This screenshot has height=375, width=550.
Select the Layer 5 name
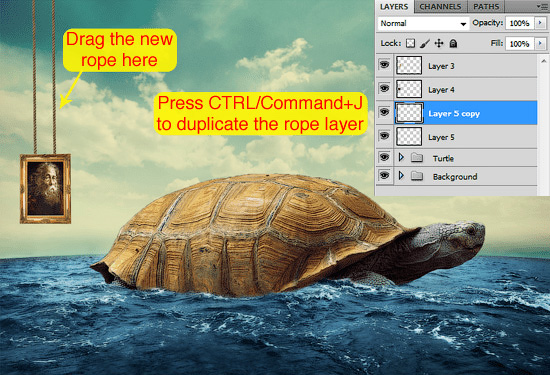click(441, 137)
